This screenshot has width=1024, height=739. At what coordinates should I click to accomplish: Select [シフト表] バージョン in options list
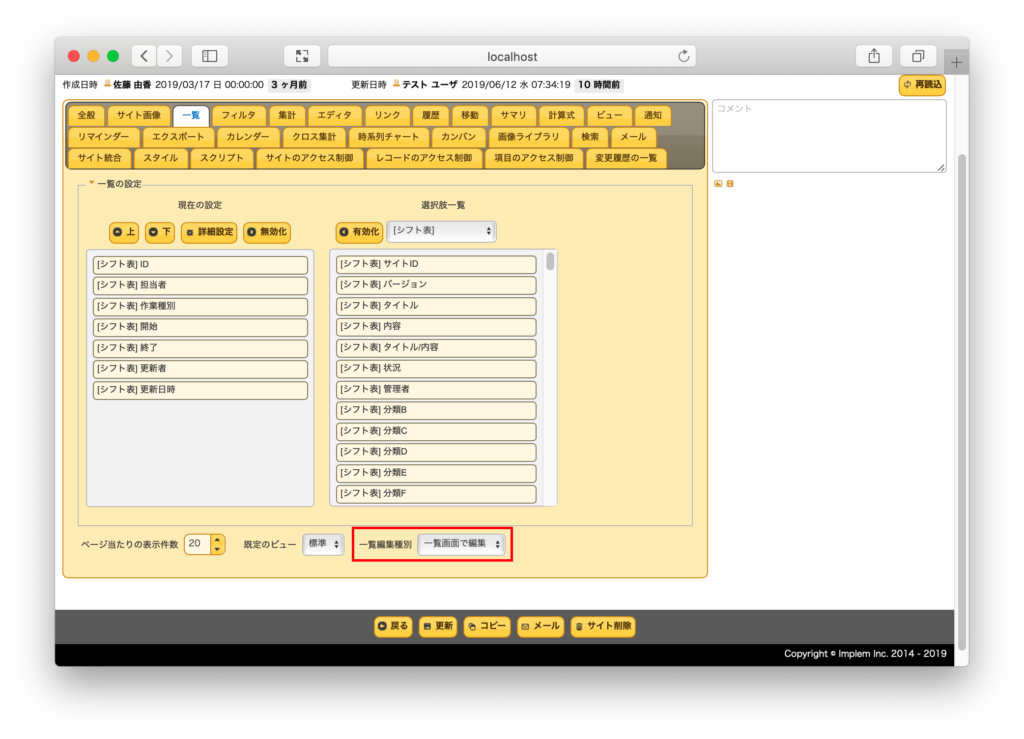(x=436, y=285)
